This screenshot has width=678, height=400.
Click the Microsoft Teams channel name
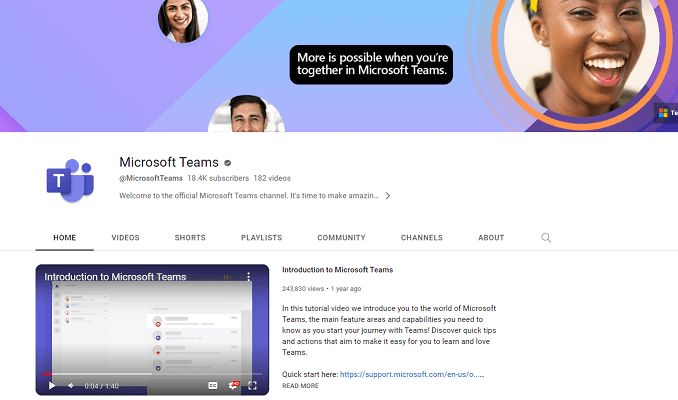pos(169,162)
